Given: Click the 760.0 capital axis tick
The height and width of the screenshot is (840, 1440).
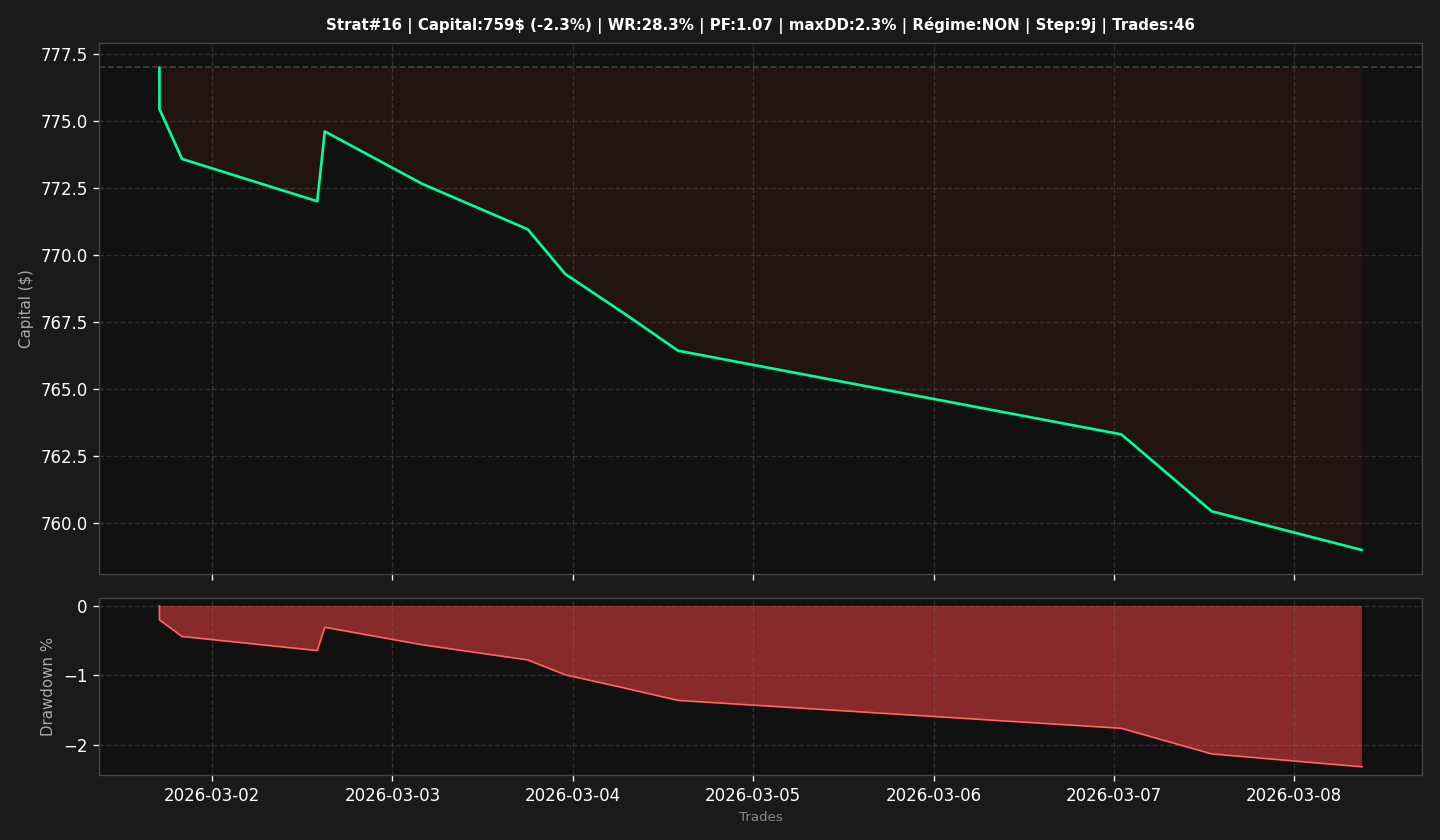Looking at the screenshot, I should click(64, 524).
